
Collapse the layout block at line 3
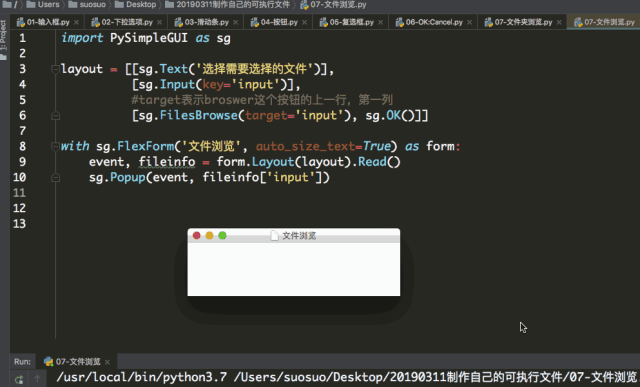pyautogui.click(x=56, y=69)
